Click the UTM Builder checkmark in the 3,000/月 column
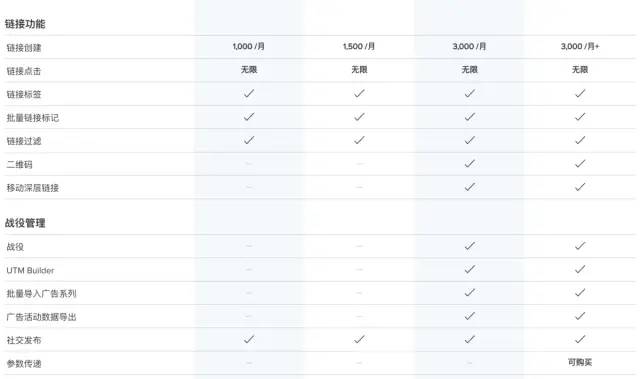640x379 pixels. pos(469,269)
